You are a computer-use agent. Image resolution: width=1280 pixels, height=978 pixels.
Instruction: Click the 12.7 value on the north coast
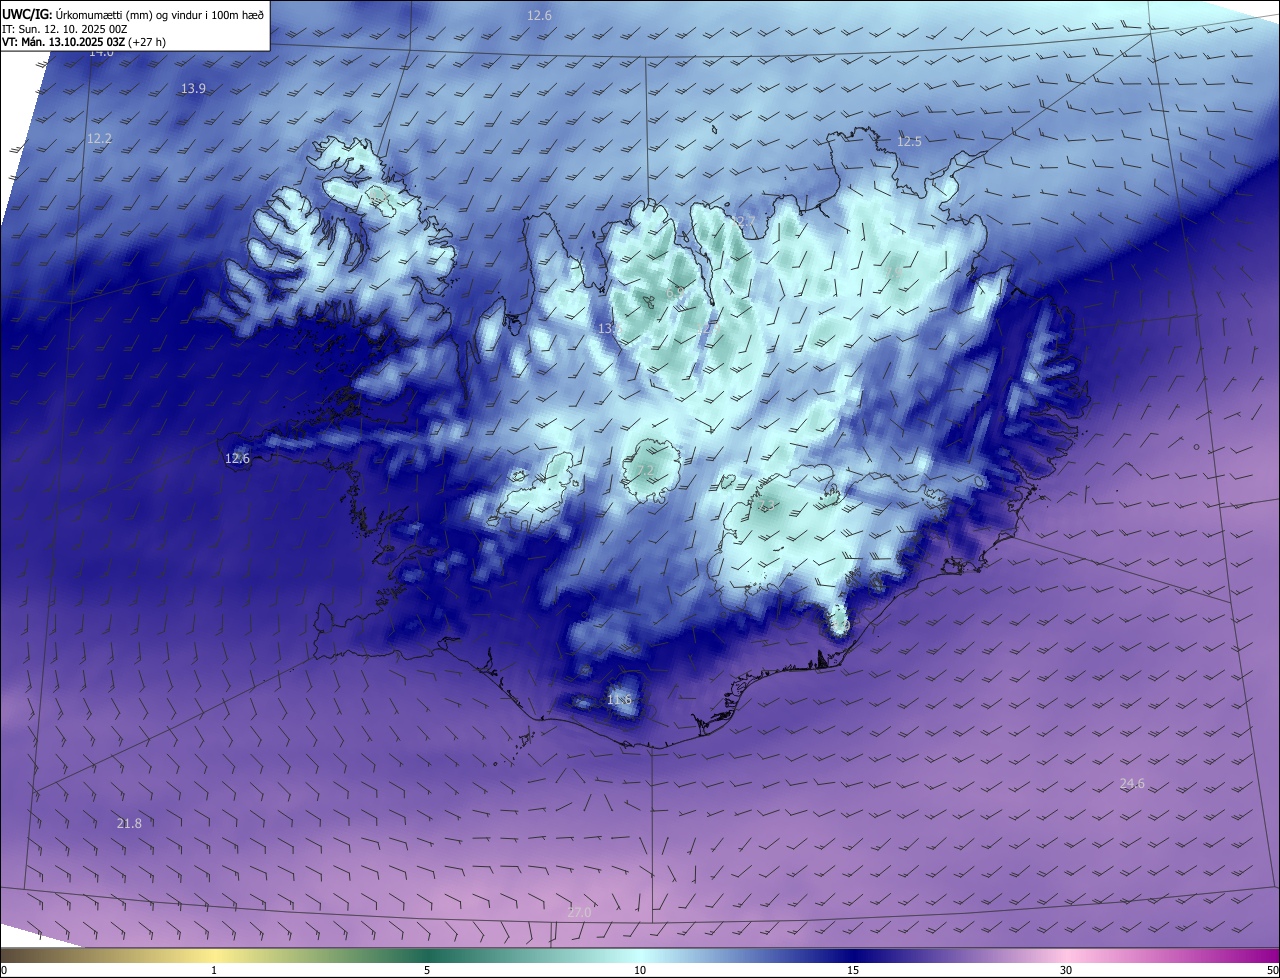tap(743, 221)
